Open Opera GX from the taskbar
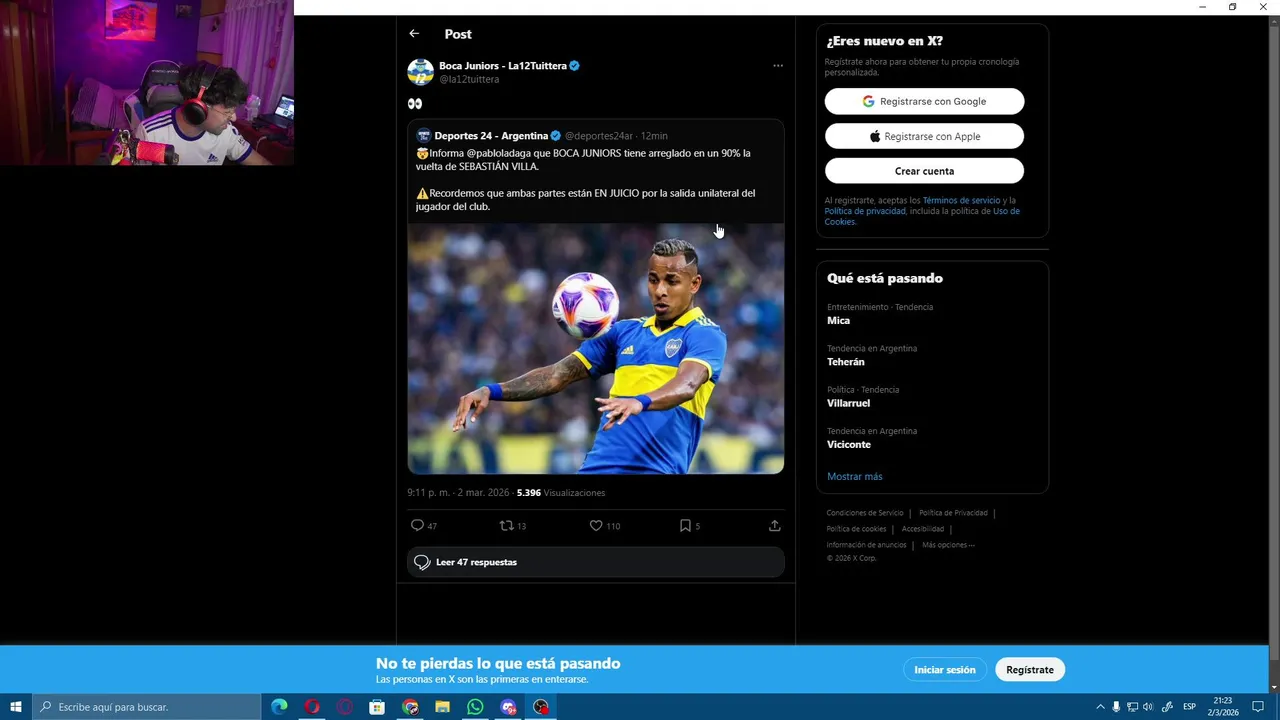 [x=345, y=707]
